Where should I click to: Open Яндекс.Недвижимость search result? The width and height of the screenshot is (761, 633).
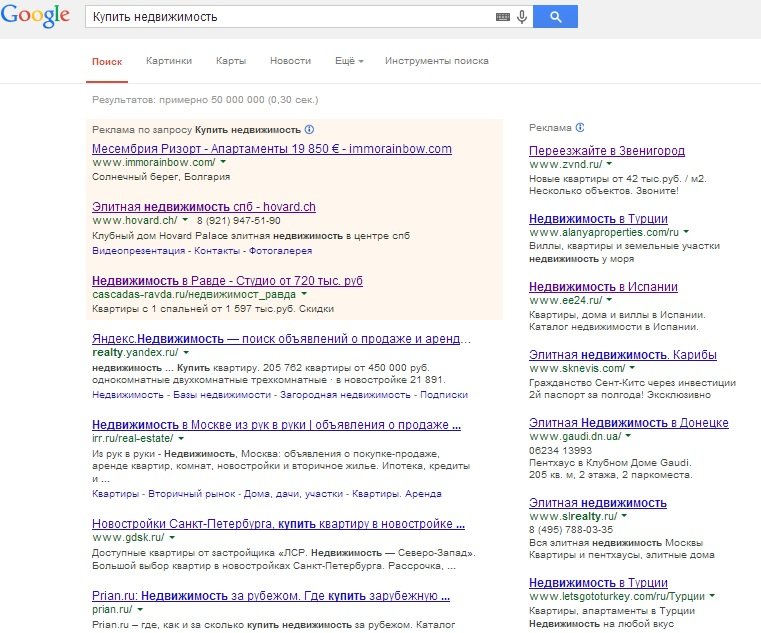click(281, 338)
